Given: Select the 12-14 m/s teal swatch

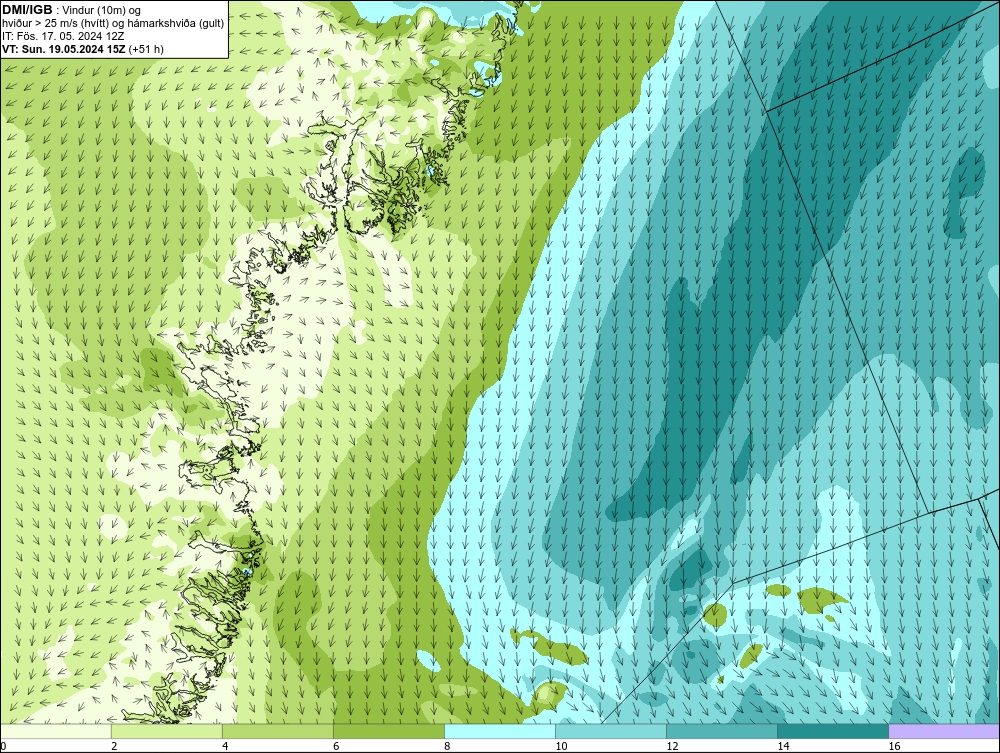Looking at the screenshot, I should point(722,731).
